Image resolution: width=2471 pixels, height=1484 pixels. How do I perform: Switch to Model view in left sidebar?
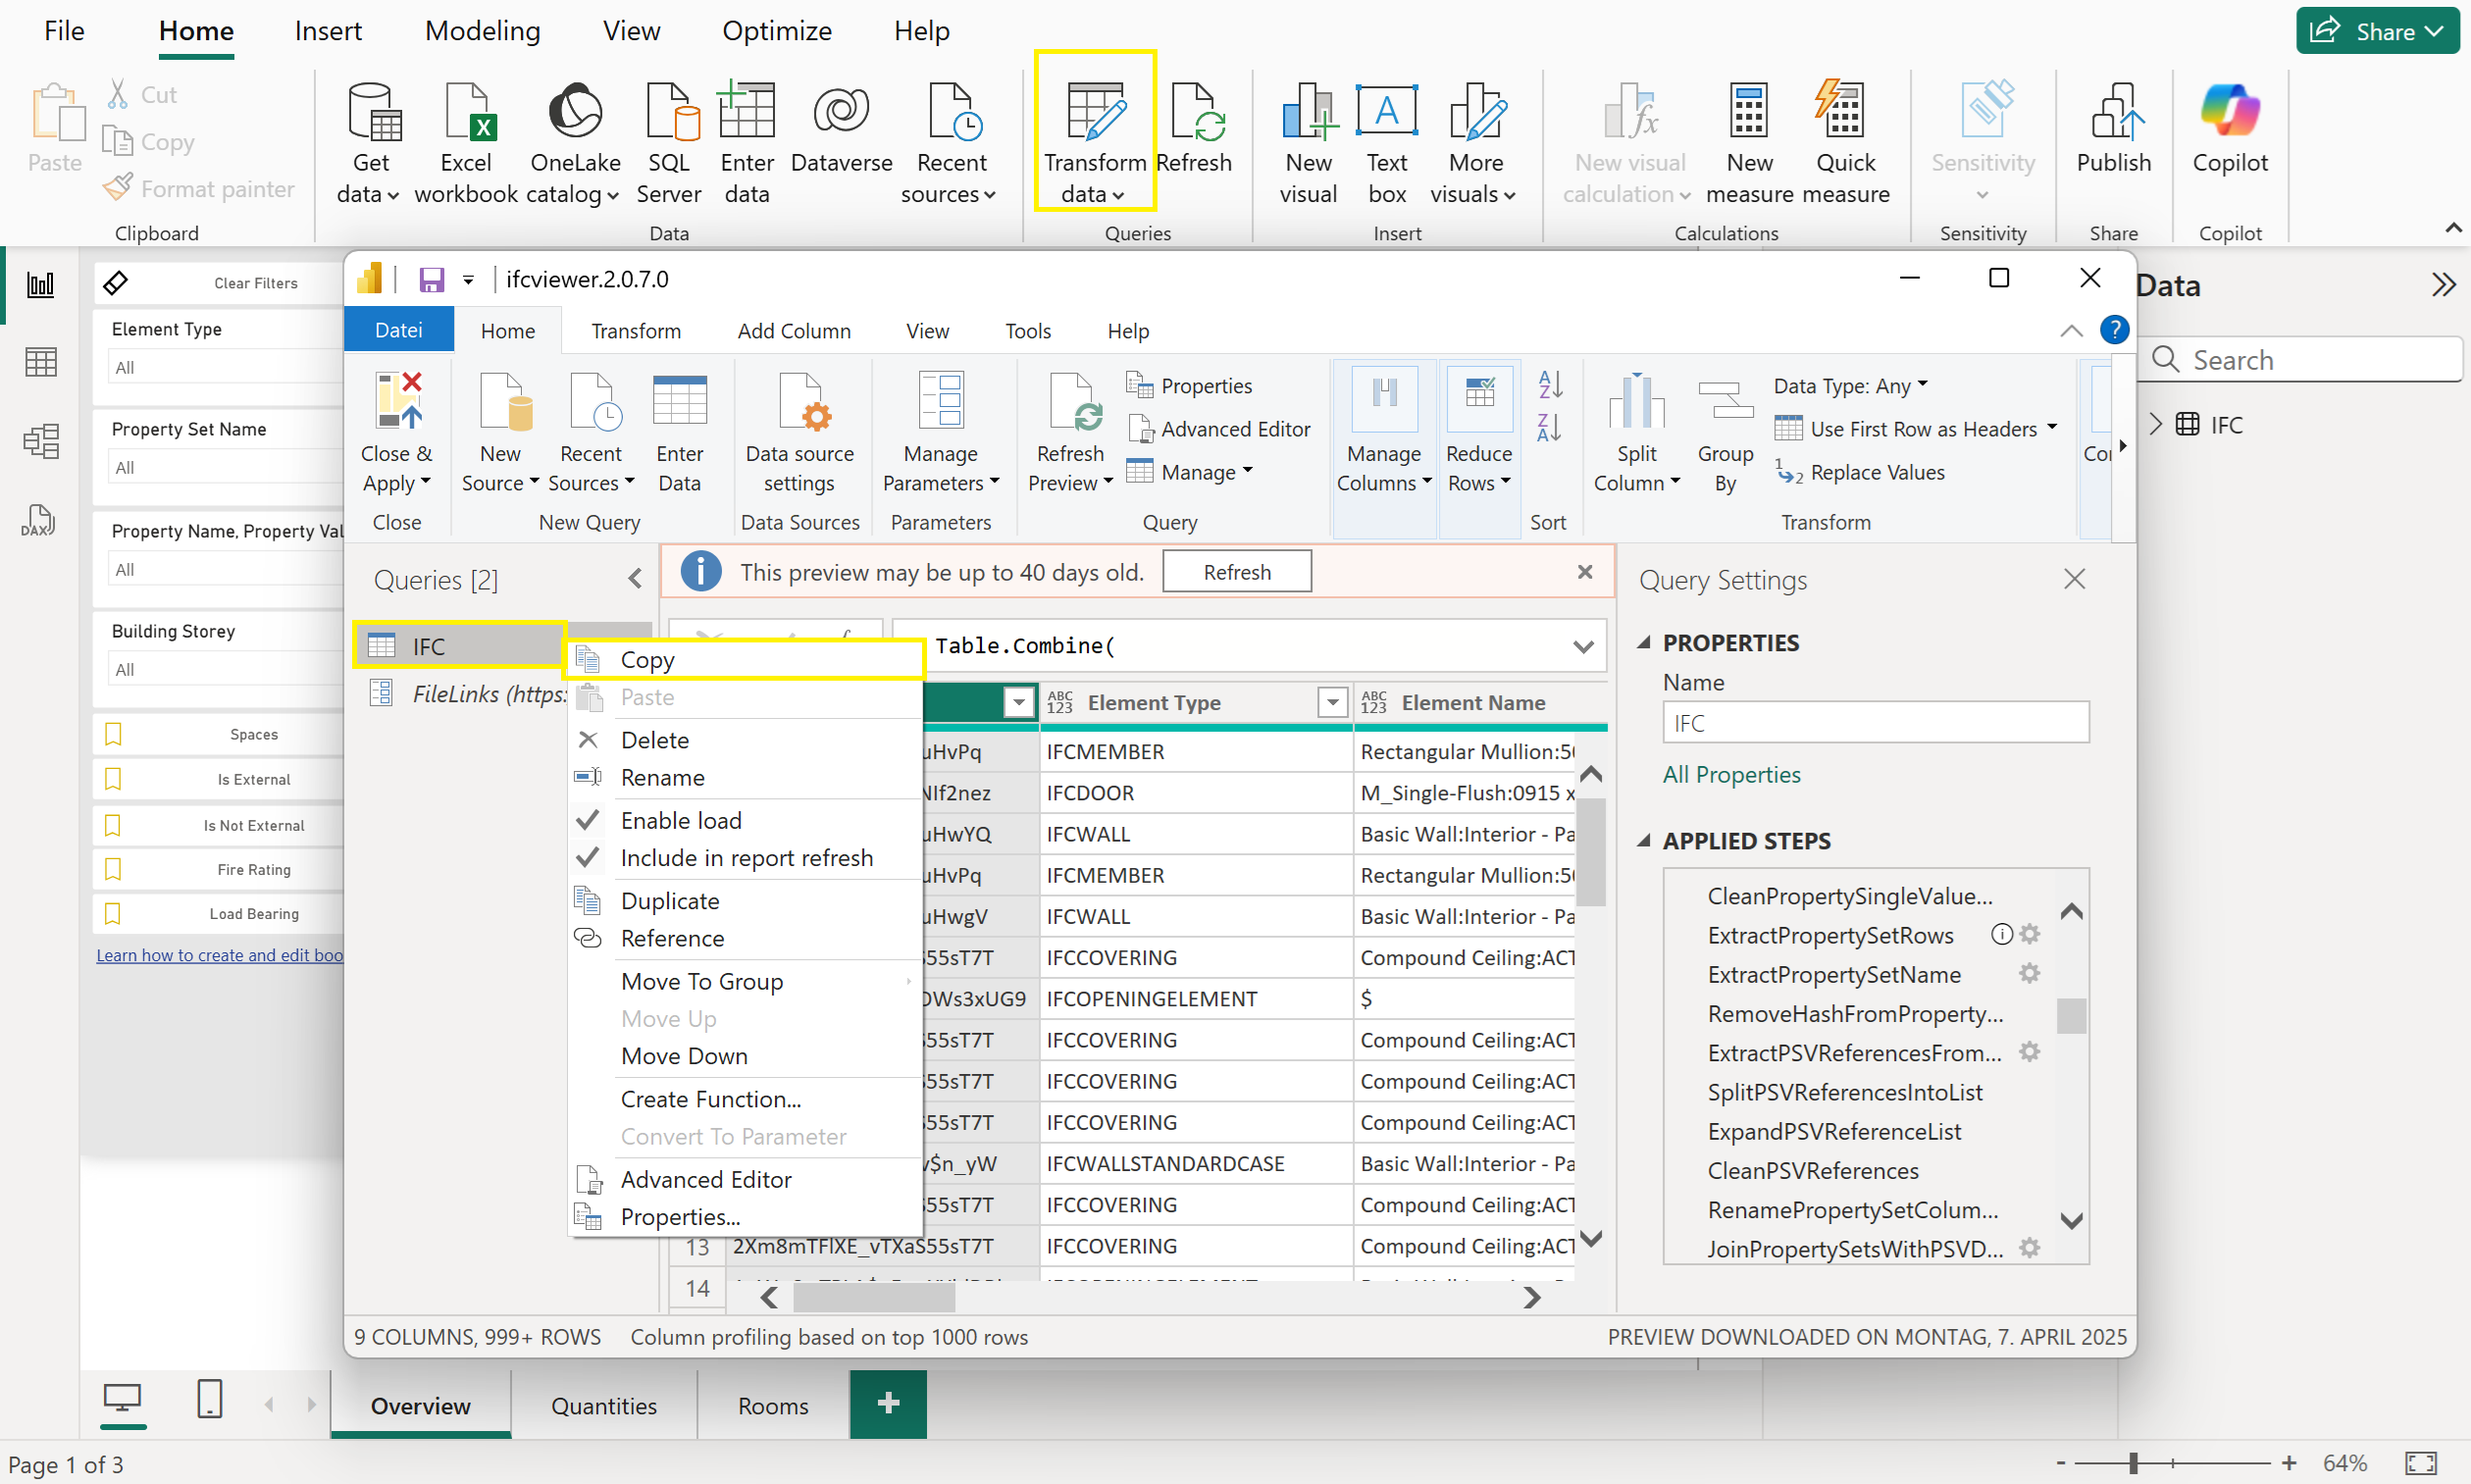[41, 441]
